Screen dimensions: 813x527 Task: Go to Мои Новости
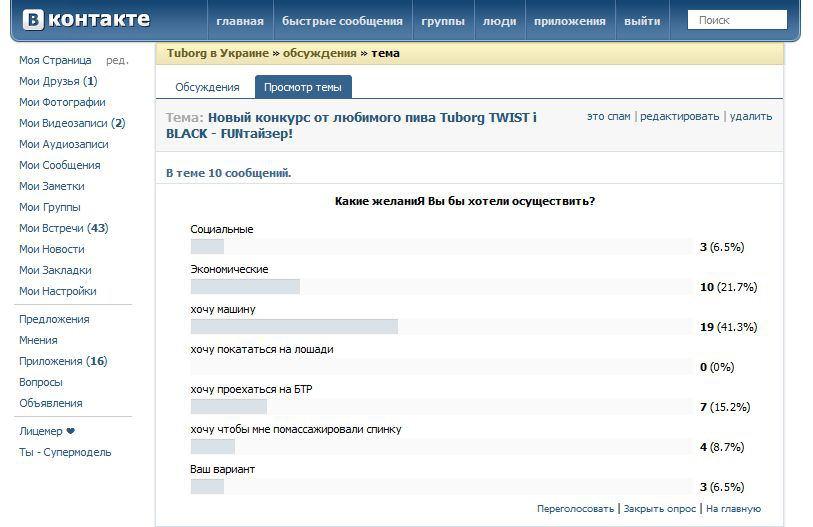tap(52, 249)
